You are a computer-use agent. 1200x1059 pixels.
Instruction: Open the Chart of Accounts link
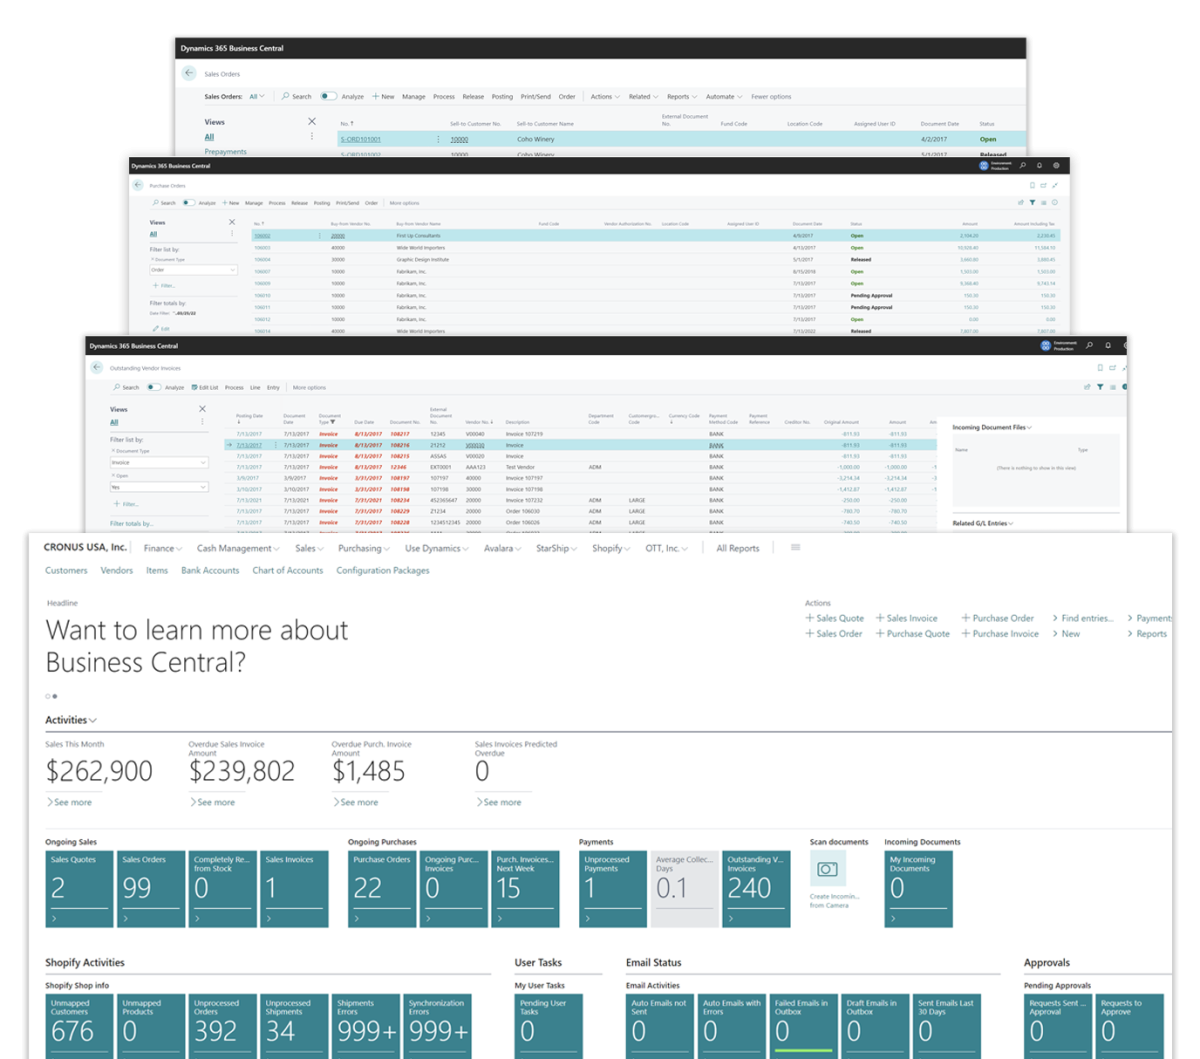click(x=288, y=570)
